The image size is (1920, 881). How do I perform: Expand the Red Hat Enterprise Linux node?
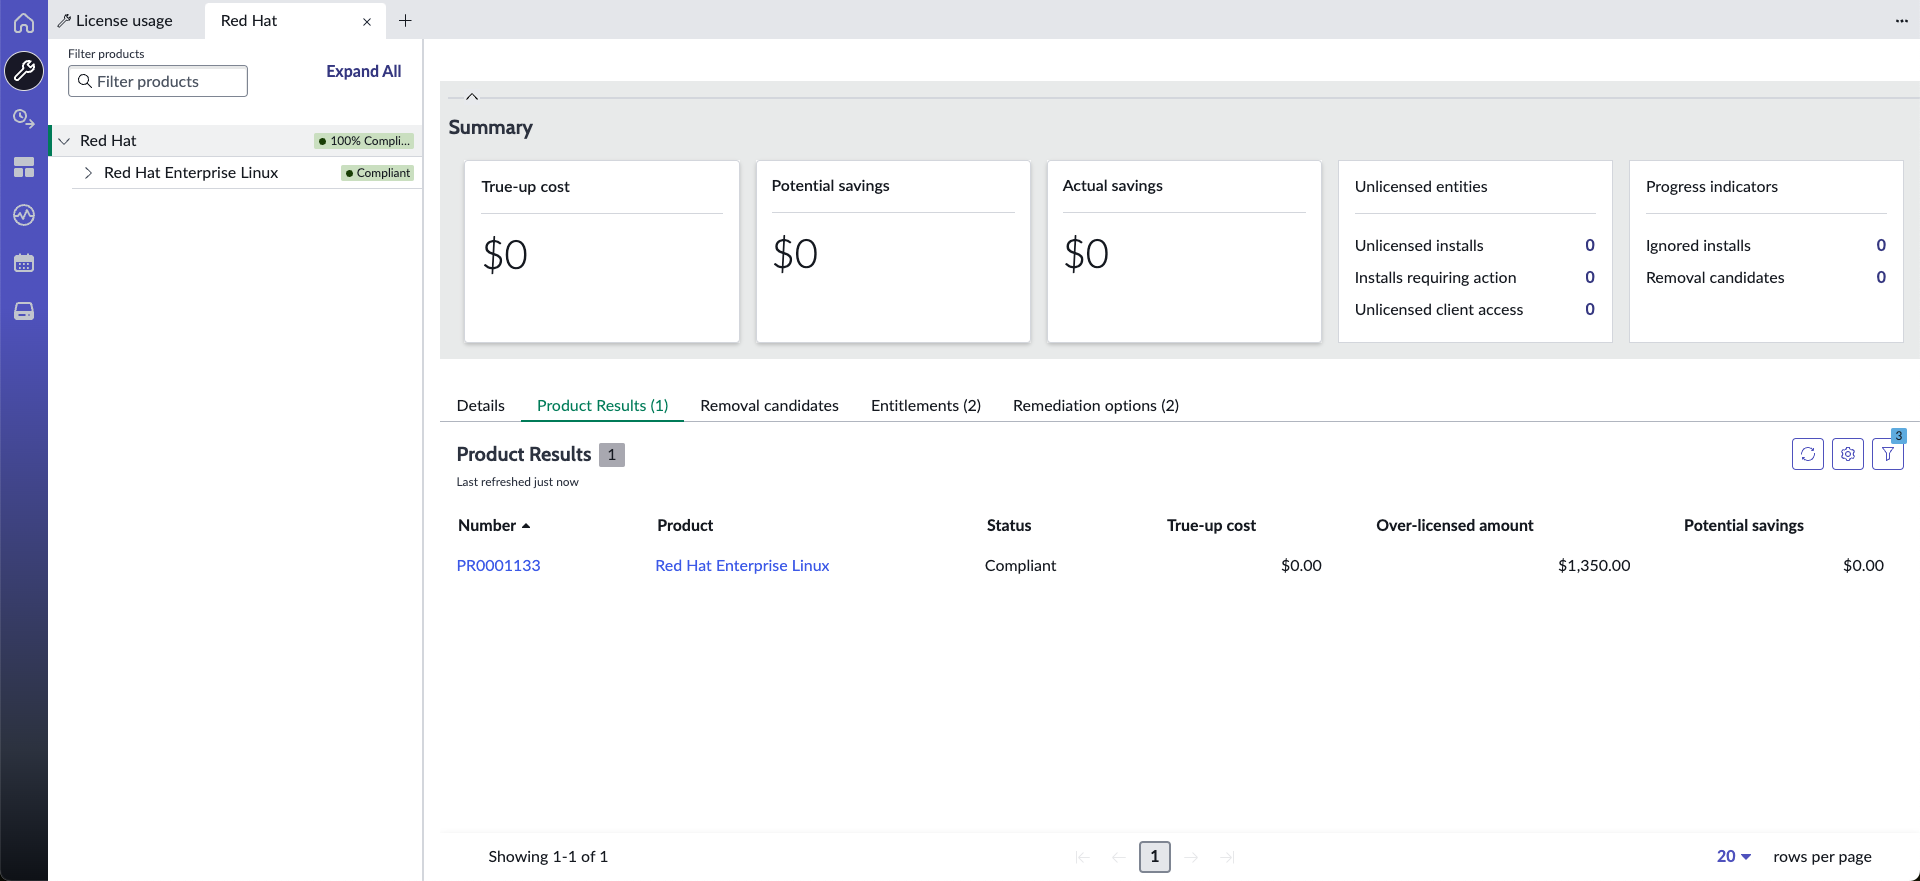coord(88,173)
